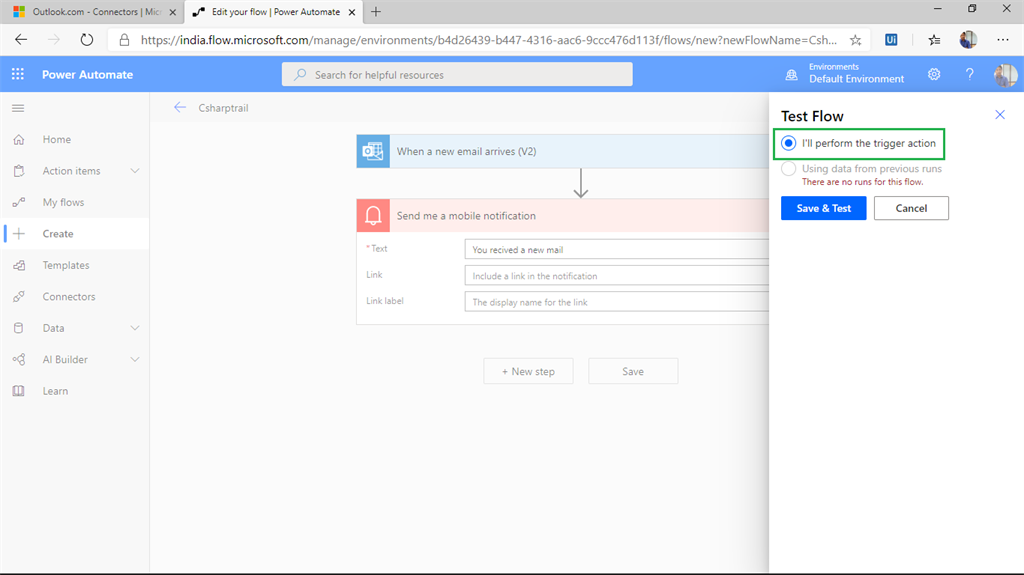Image resolution: width=1024 pixels, height=575 pixels.
Task: Open help question mark icon
Action: [x=970, y=74]
